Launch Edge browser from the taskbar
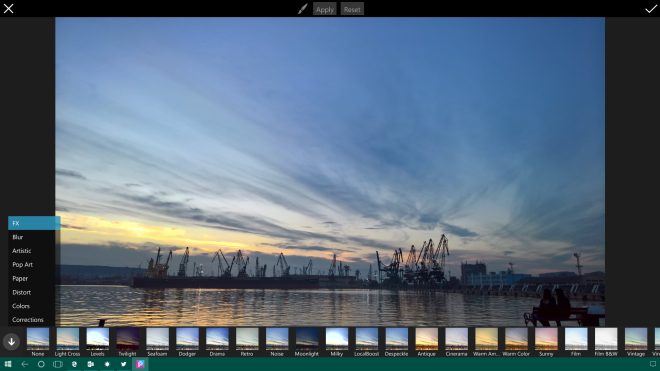Image resolution: width=660 pixels, height=371 pixels. point(74,364)
